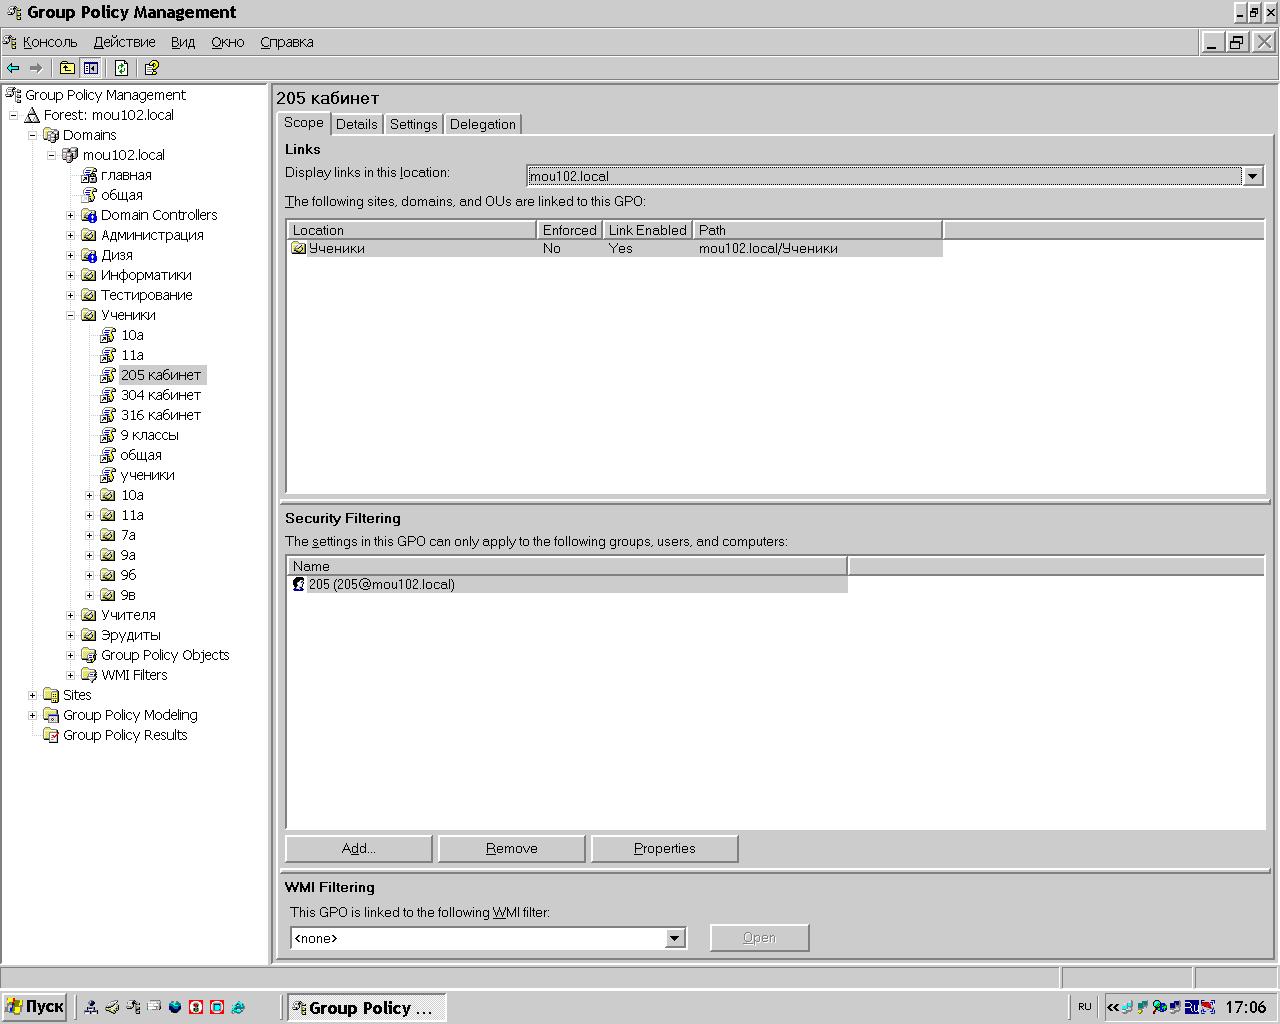
Task: Toggle the Show/Hide Console Tree icon
Action: coord(91,68)
